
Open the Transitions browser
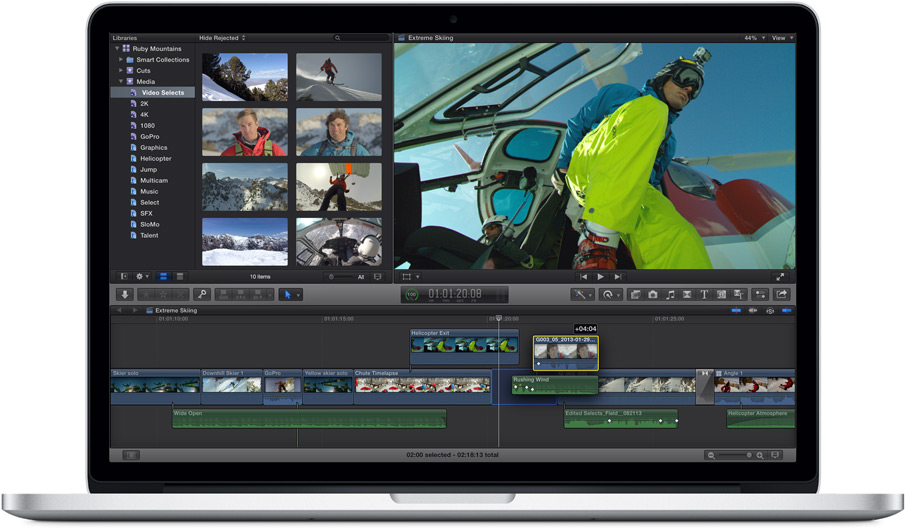[x=687, y=294]
